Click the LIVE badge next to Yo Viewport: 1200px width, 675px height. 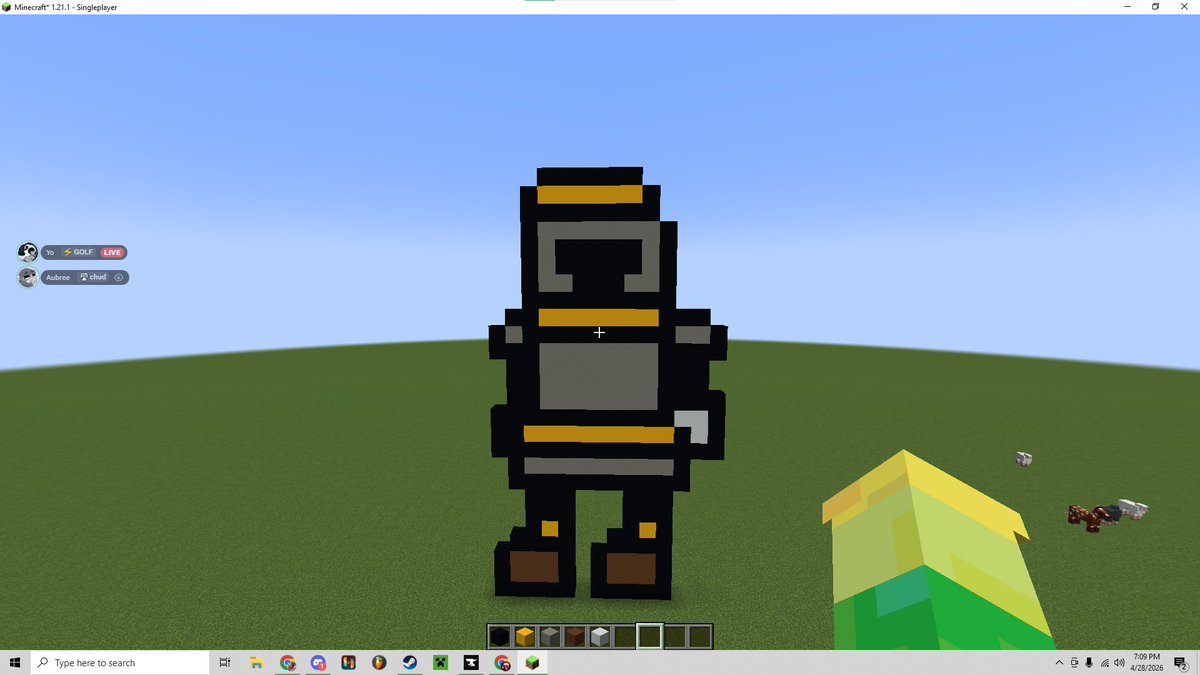[111, 252]
